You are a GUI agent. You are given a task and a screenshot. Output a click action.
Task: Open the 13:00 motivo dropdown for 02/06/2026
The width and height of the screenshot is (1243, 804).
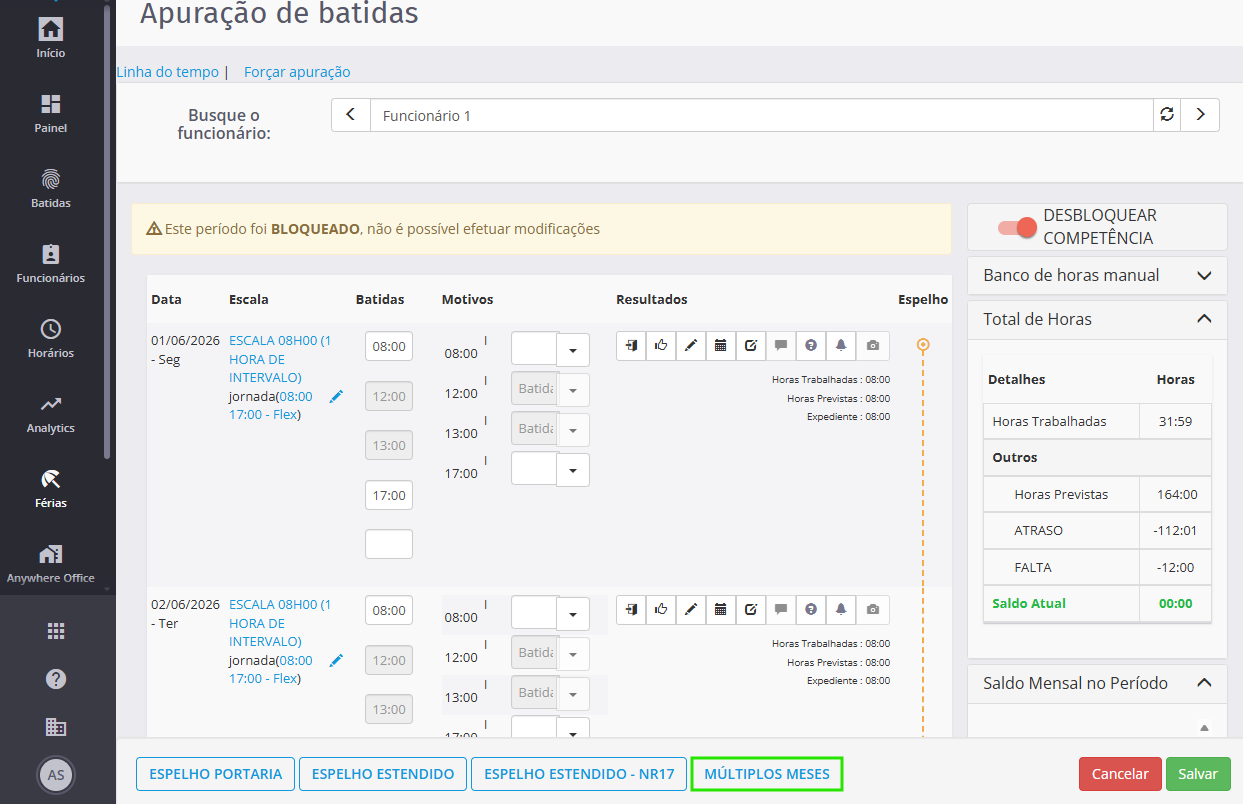pos(573,694)
